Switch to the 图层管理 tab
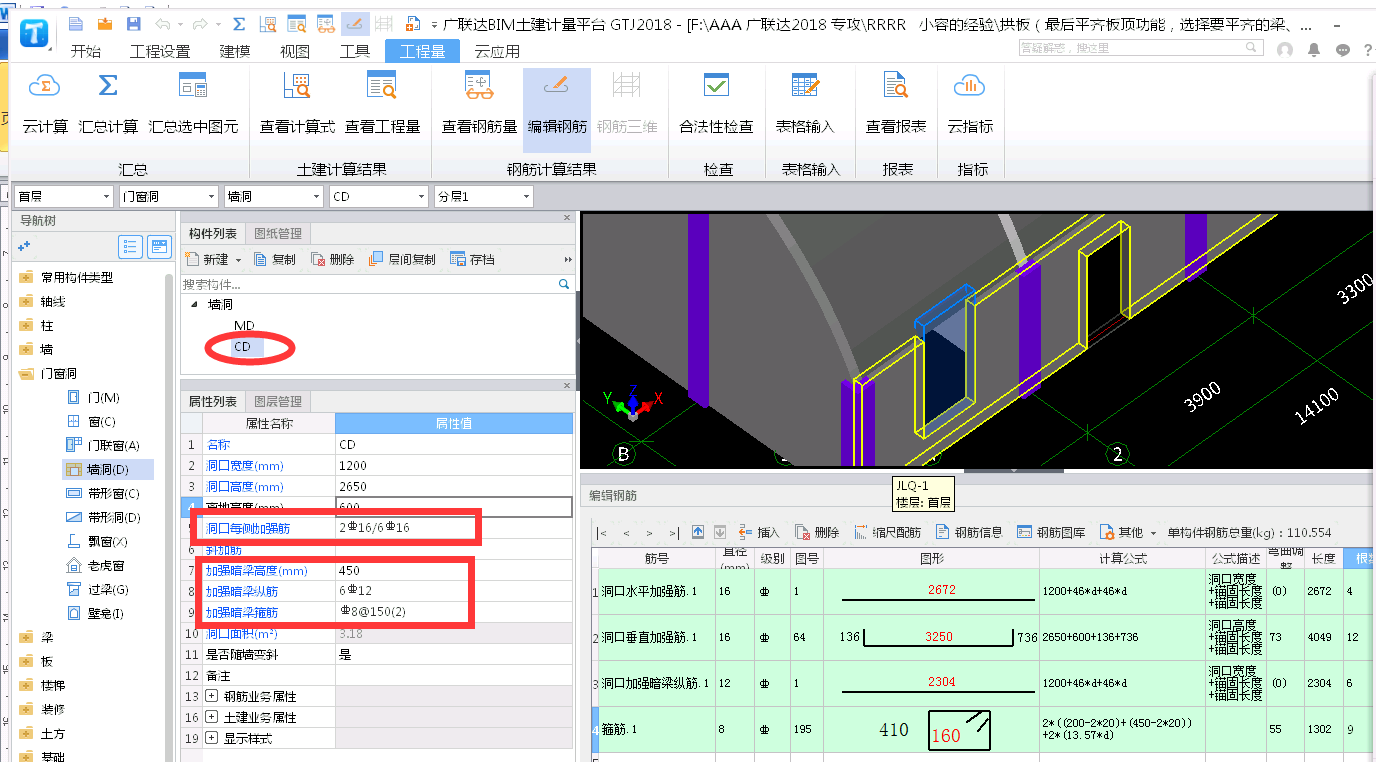This screenshot has width=1376, height=762. click(x=277, y=401)
